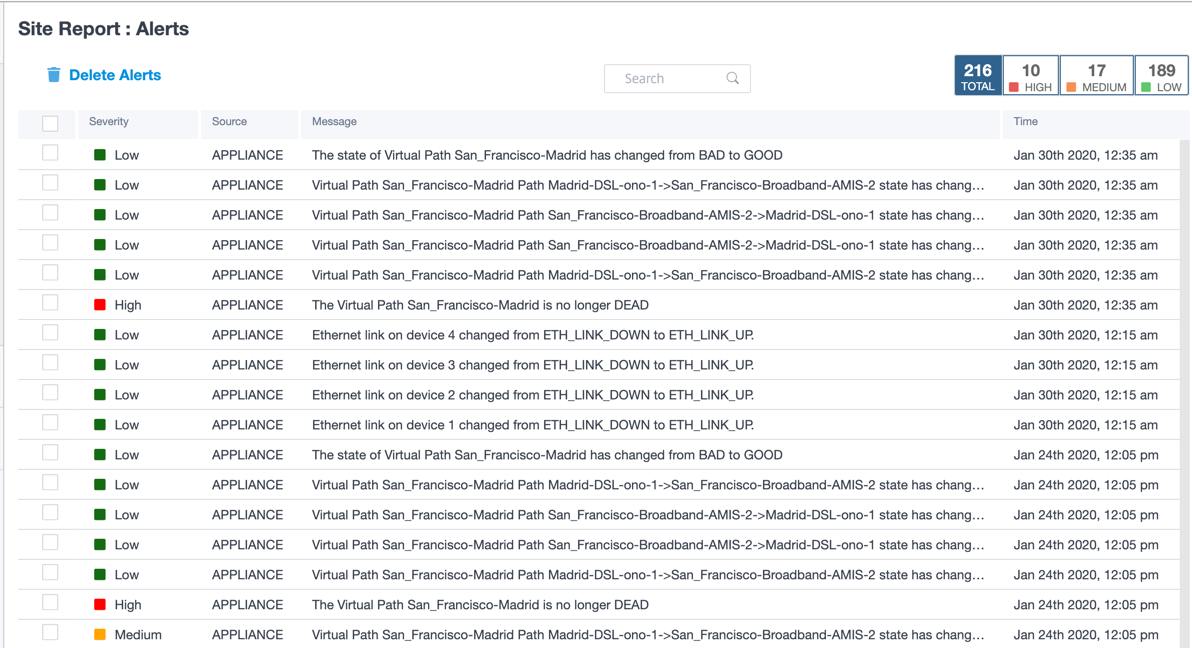
Task: Click the APPLIANCE source in the Medium alert row
Action: [x=247, y=634]
